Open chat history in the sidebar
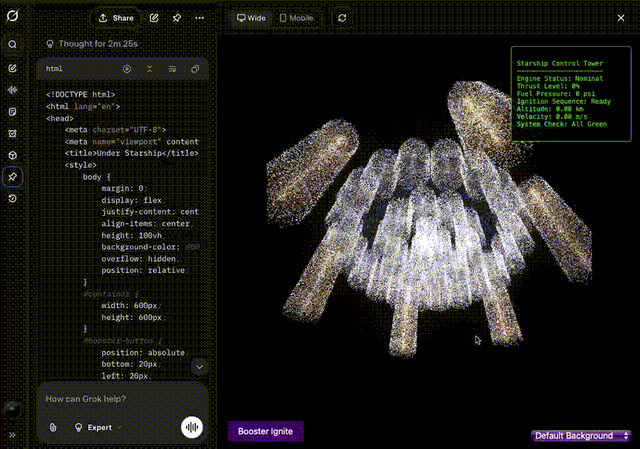Viewport: 640px width, 449px height. (12, 199)
